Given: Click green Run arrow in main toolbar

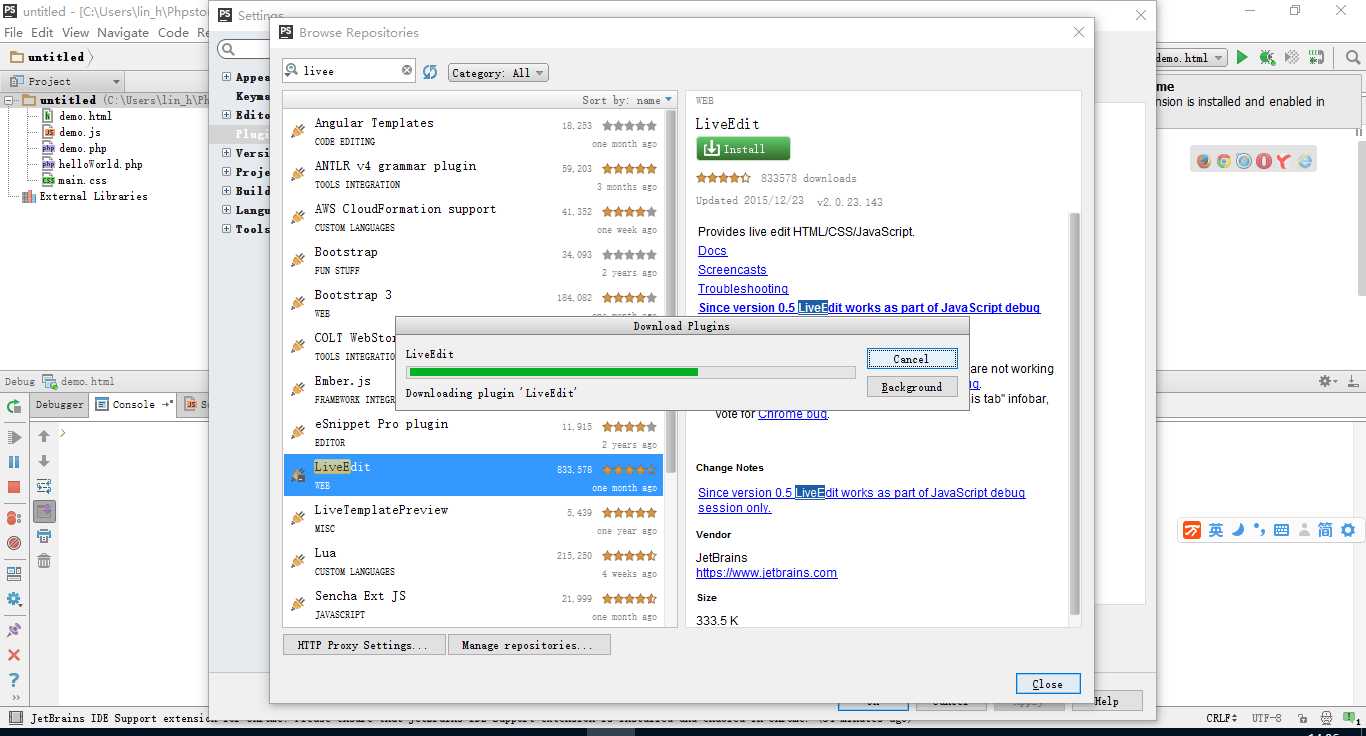Looking at the screenshot, I should point(1242,58).
